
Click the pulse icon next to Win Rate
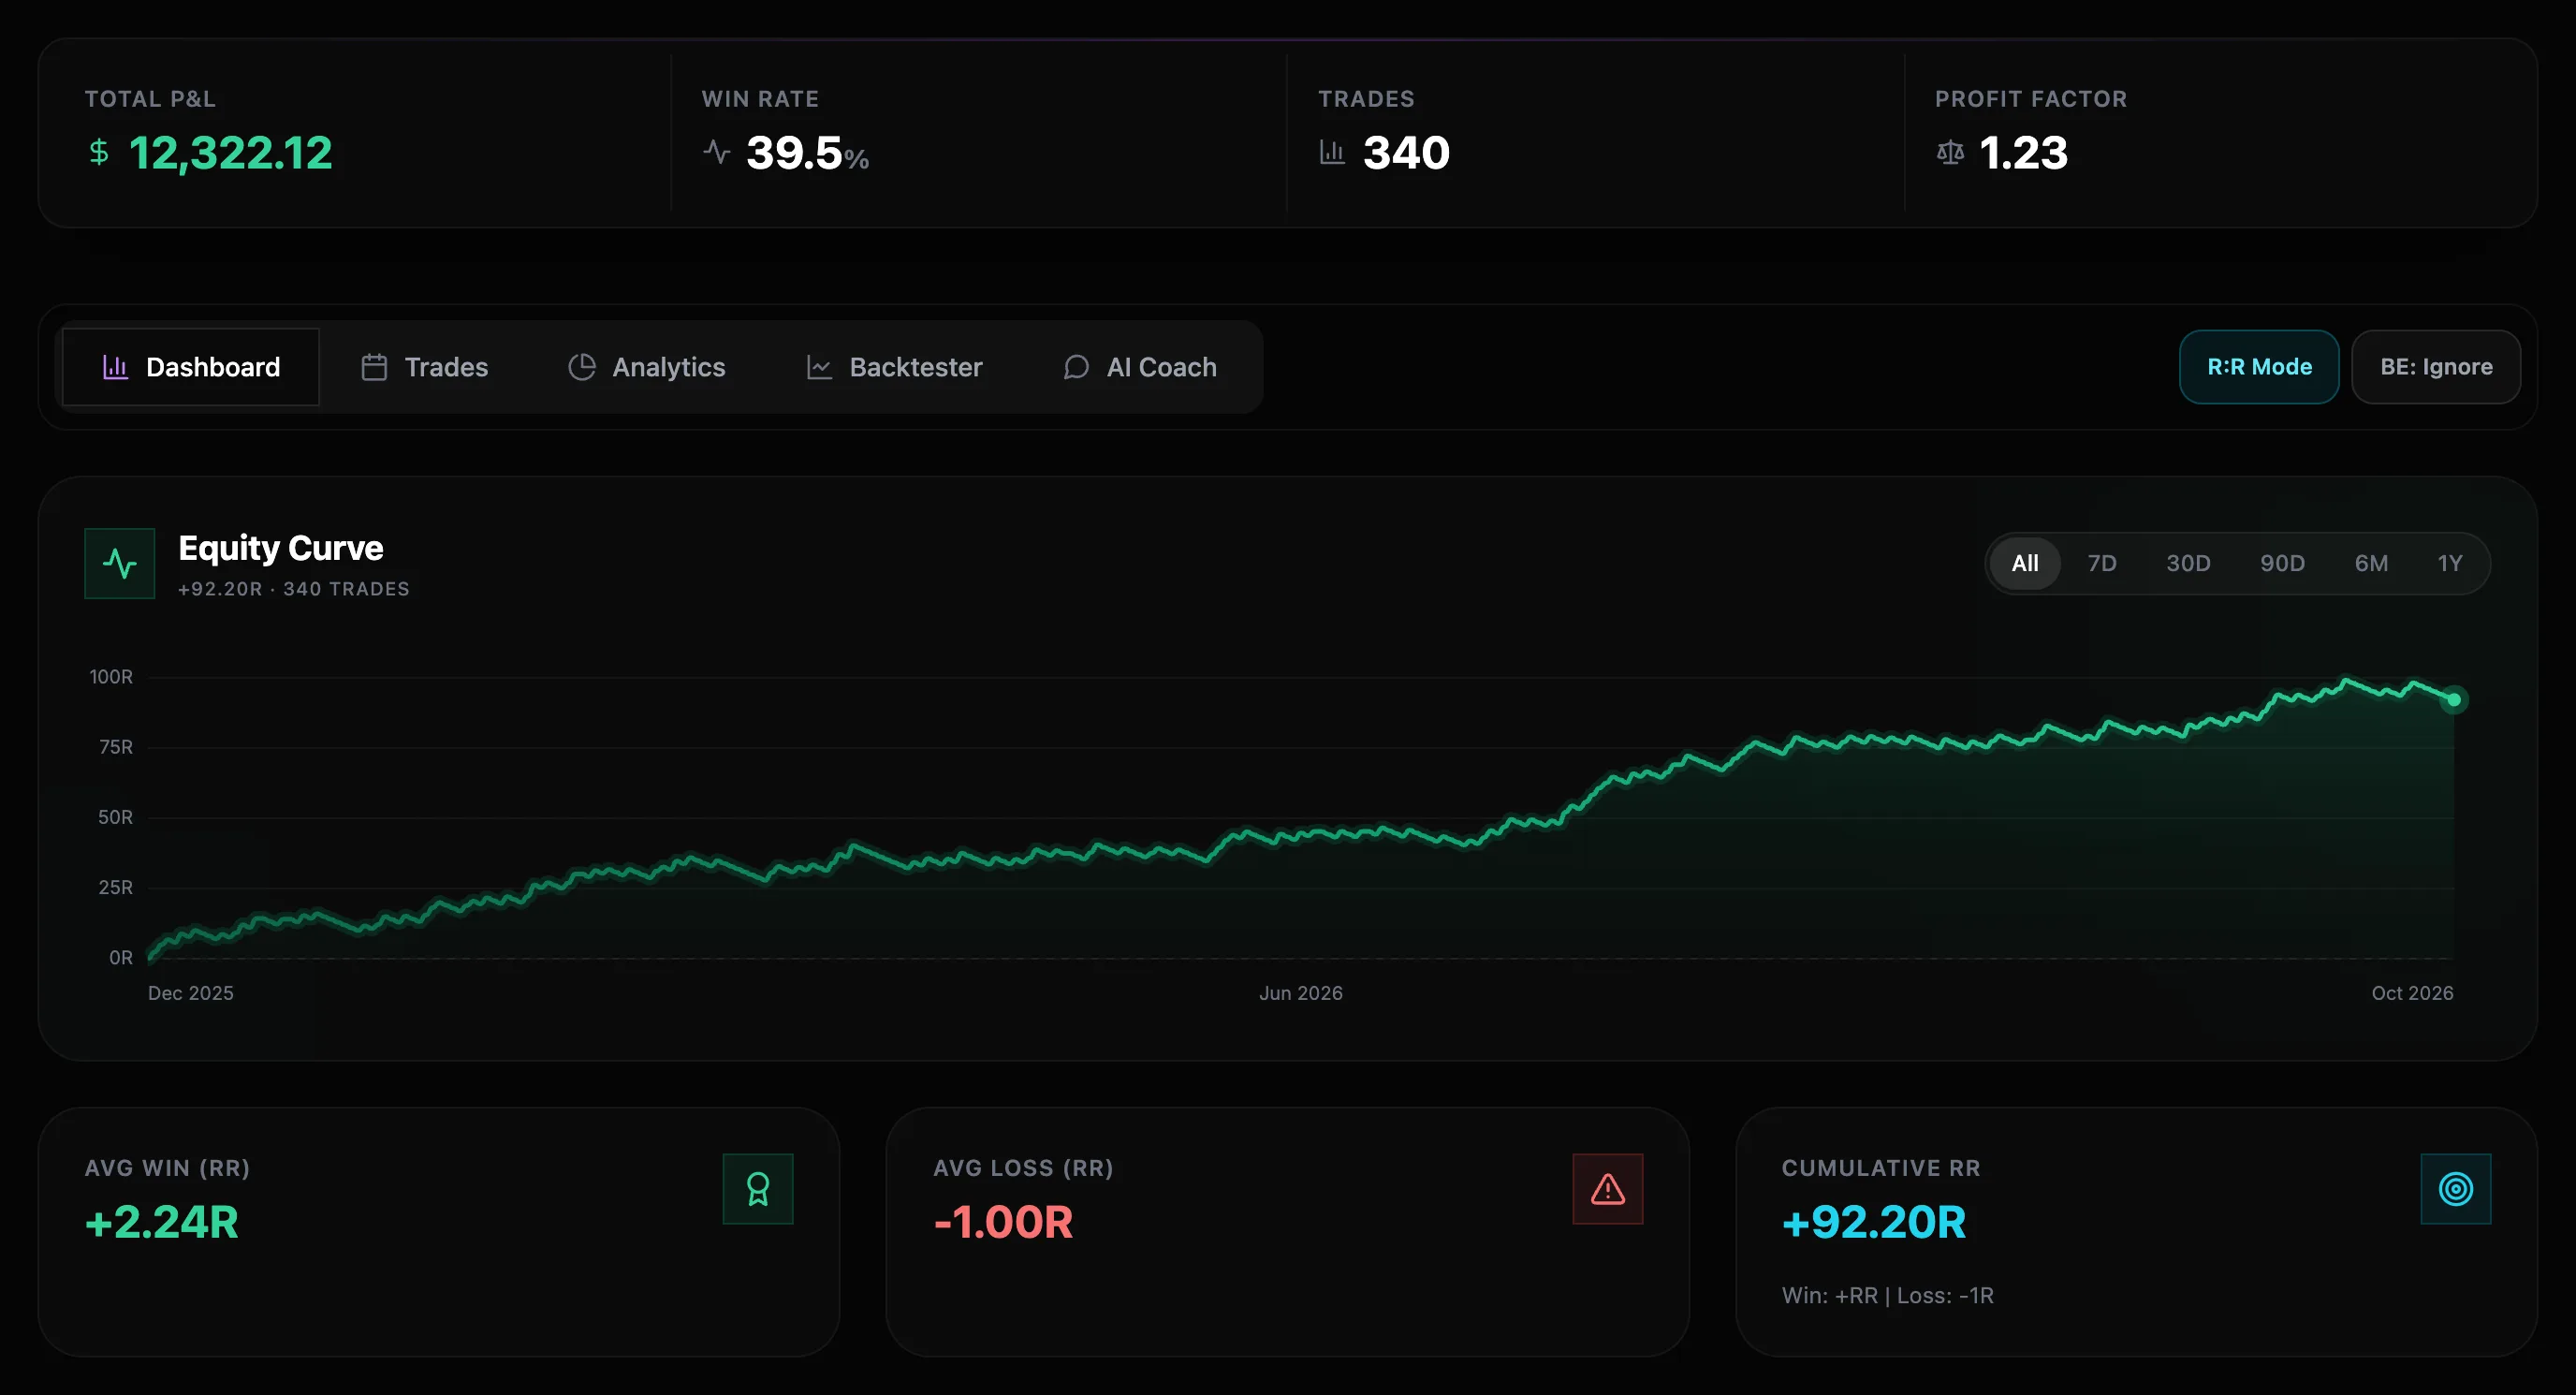[716, 152]
